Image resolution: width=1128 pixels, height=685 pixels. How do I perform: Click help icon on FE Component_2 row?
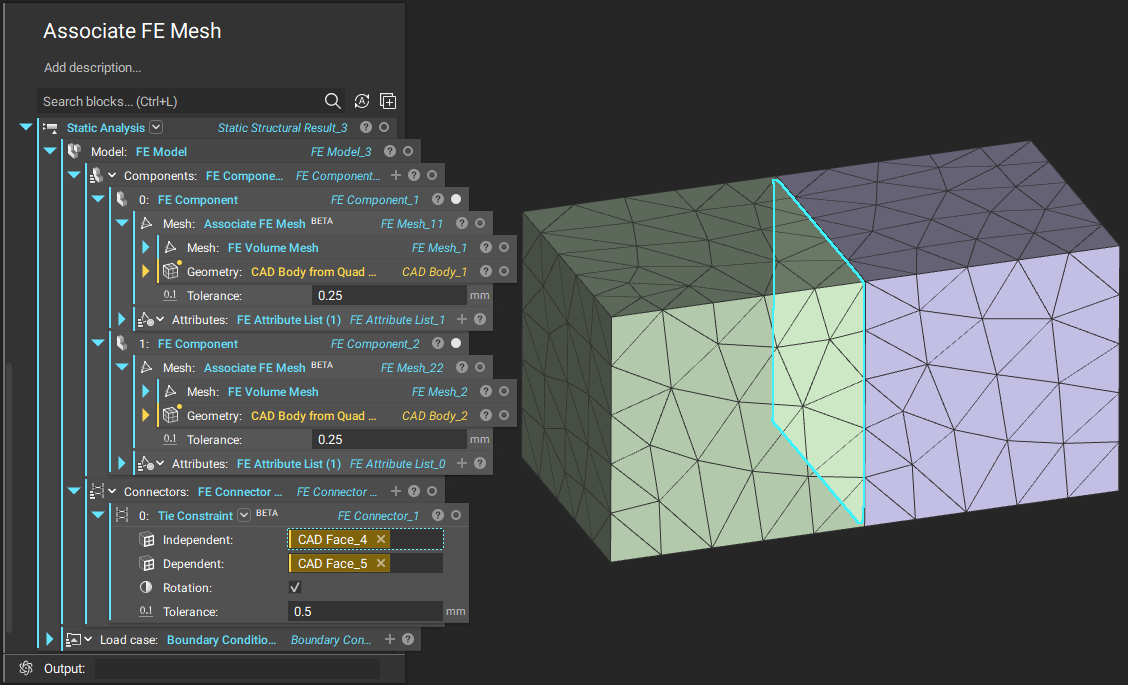point(437,343)
